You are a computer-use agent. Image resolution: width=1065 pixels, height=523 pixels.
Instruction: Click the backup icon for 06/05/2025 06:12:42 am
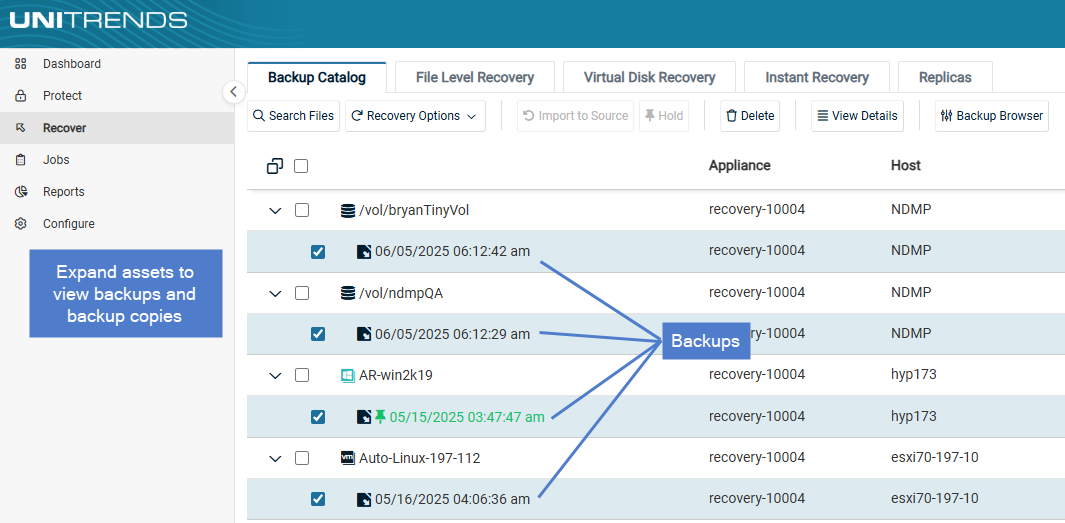click(x=365, y=252)
